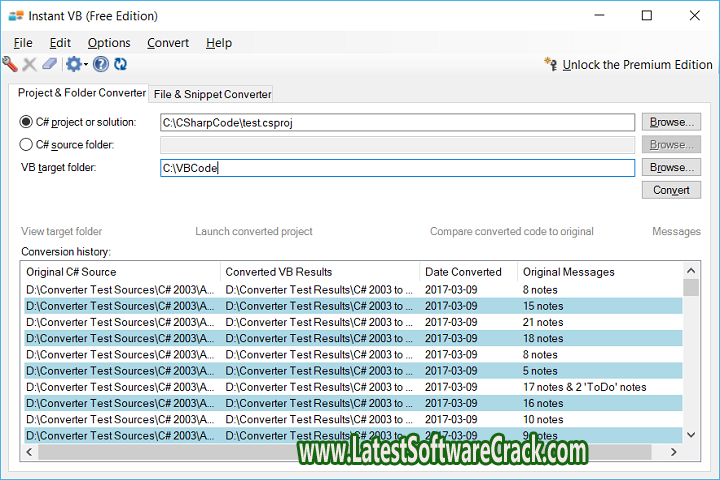Open the Options menu
The image size is (720, 480).
click(x=109, y=43)
